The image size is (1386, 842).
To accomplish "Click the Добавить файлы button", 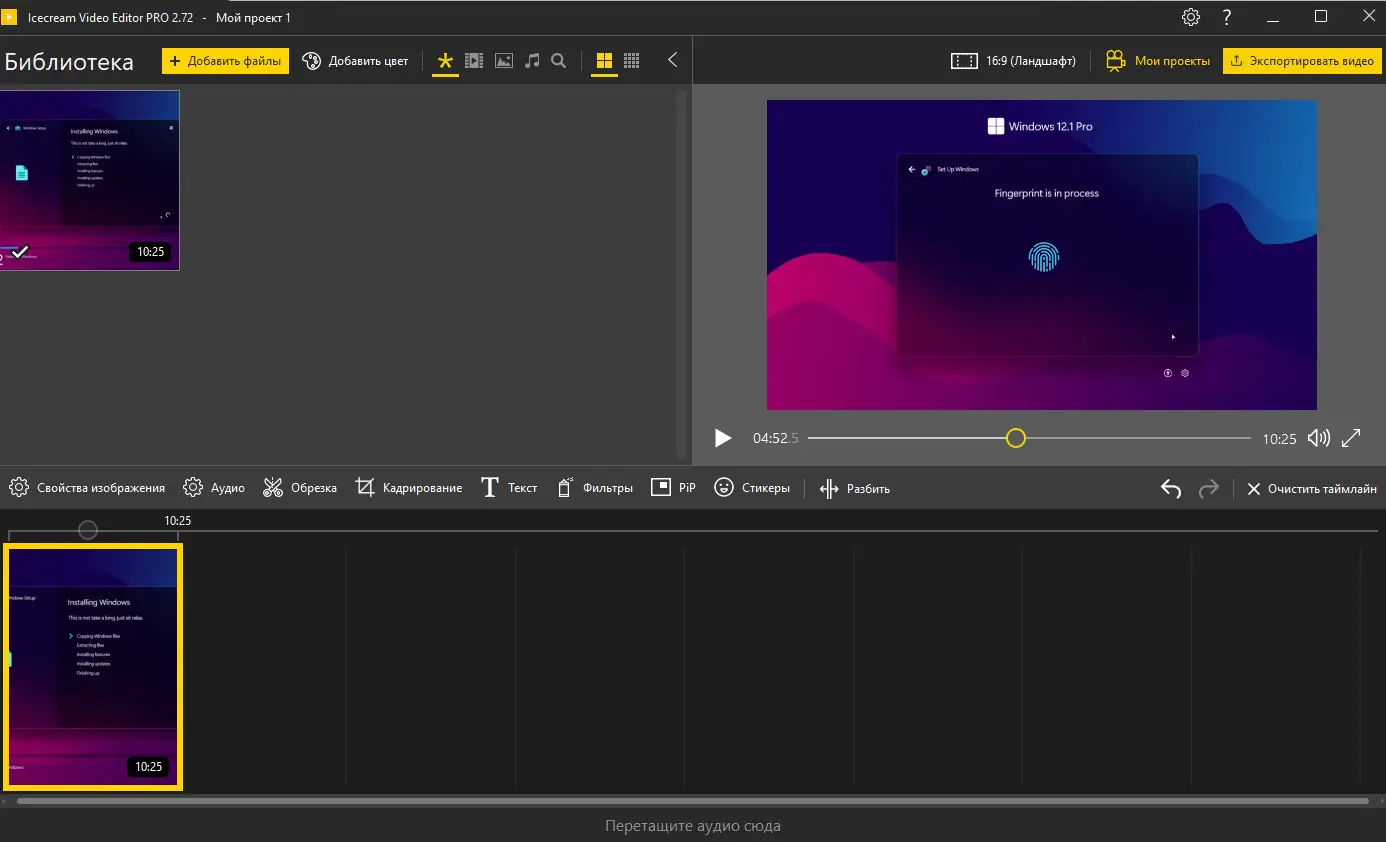I will 225,61.
